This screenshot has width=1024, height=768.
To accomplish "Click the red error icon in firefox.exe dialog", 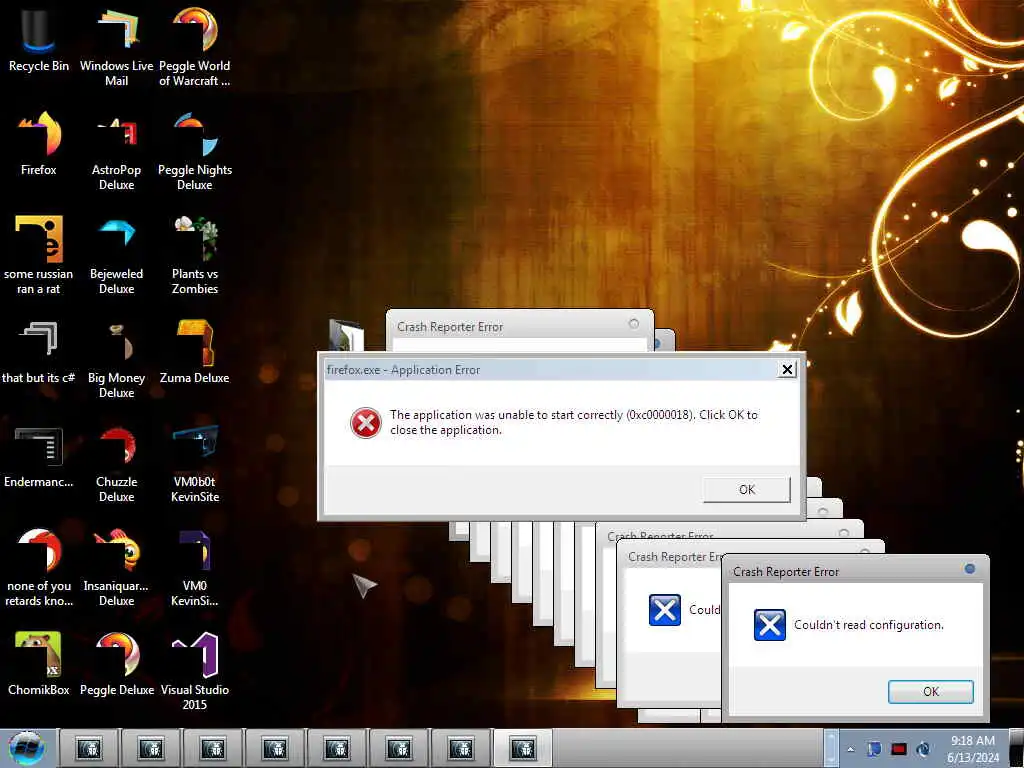I will (x=365, y=423).
